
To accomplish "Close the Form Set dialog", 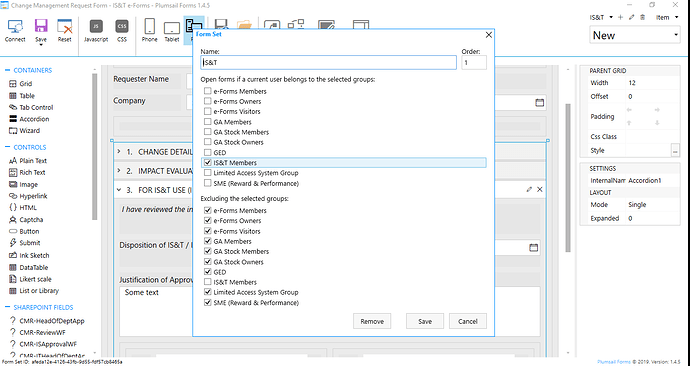I will click(x=488, y=35).
